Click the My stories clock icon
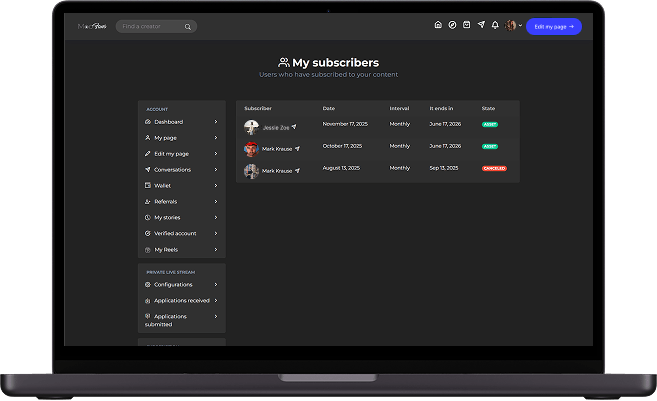This screenshot has width=657, height=401. (147, 217)
